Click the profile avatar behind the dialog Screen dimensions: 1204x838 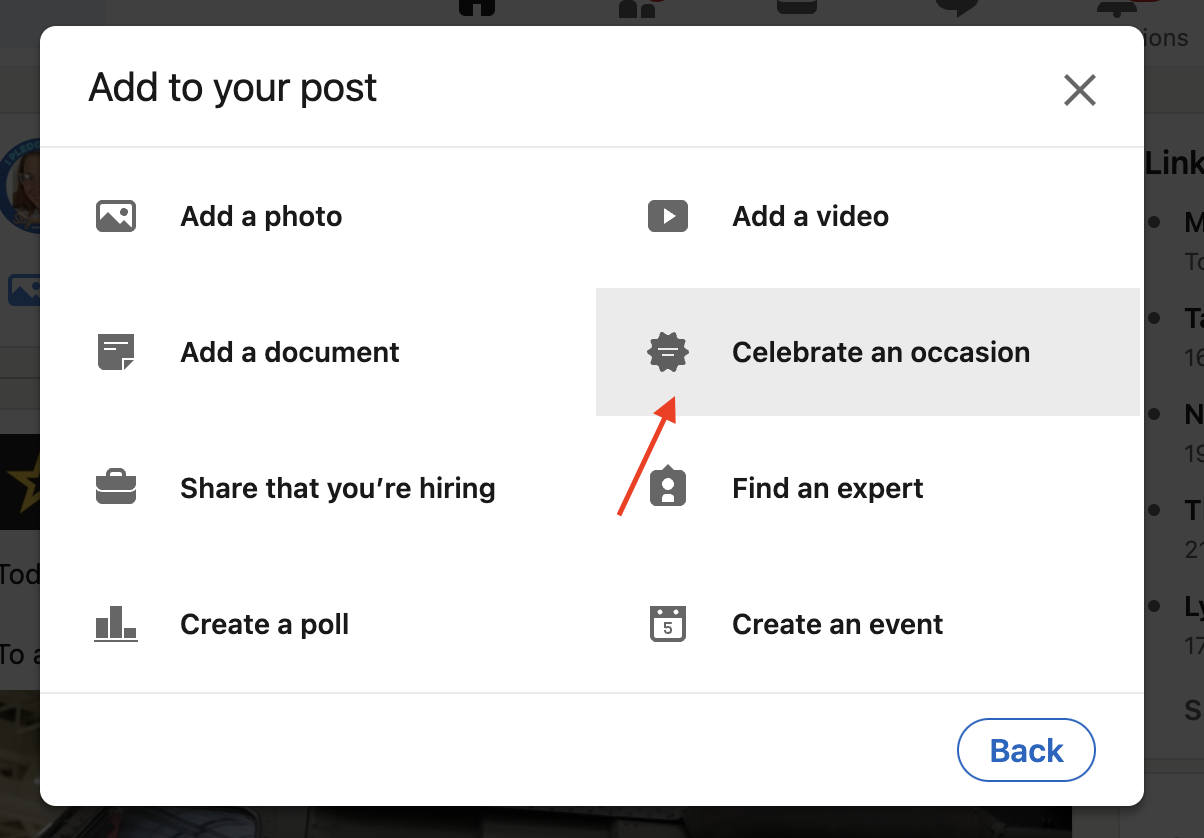tap(24, 185)
